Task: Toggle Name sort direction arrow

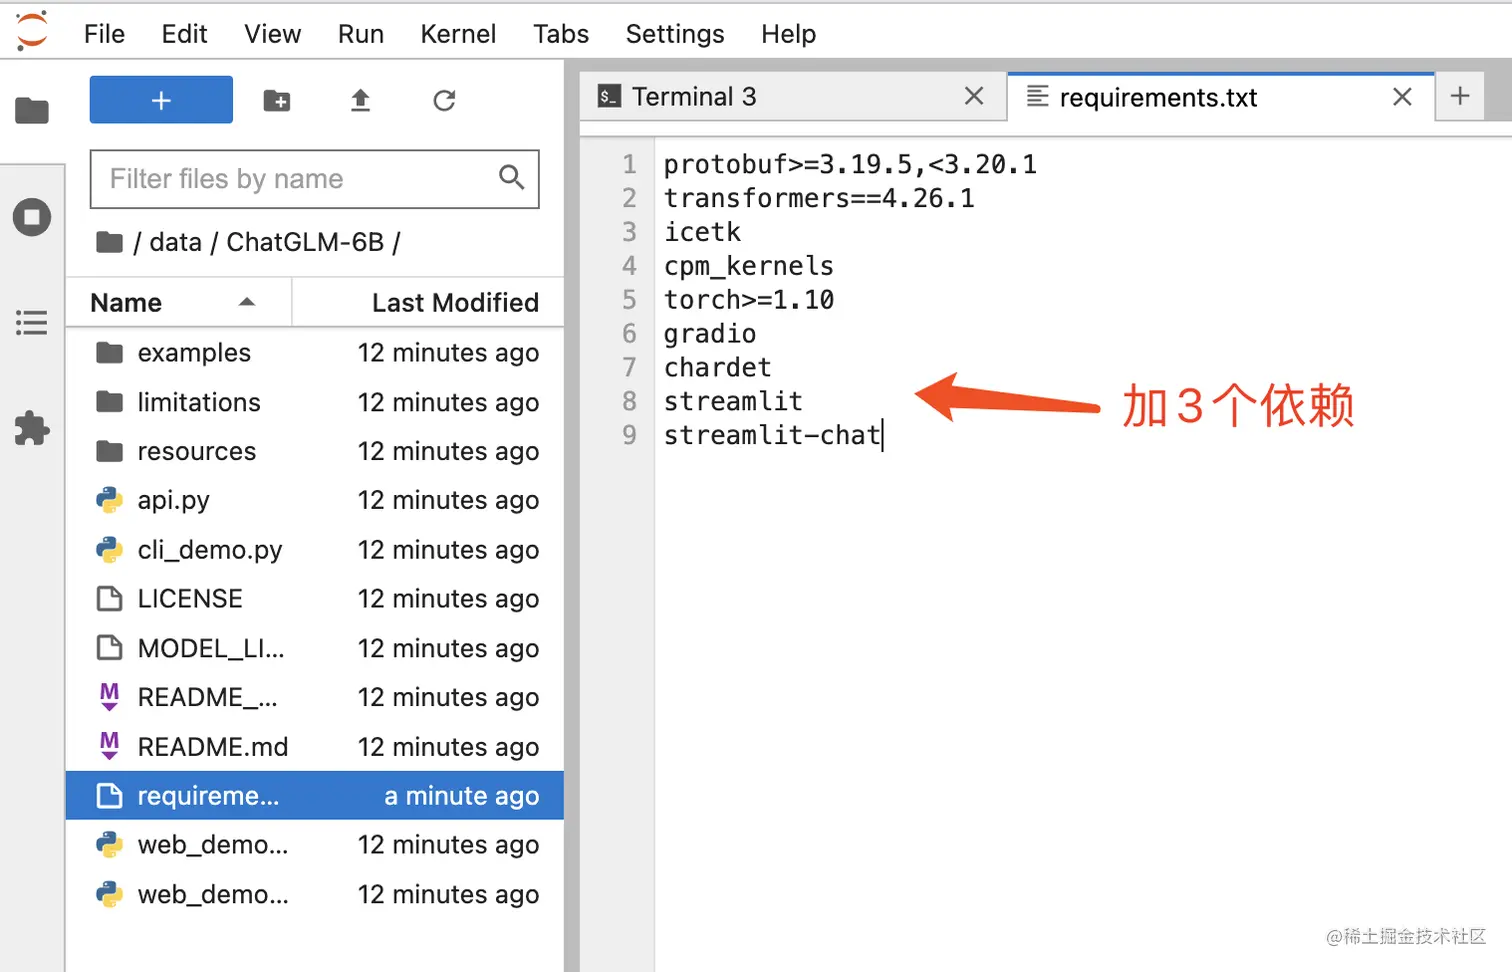Action: coord(247,302)
